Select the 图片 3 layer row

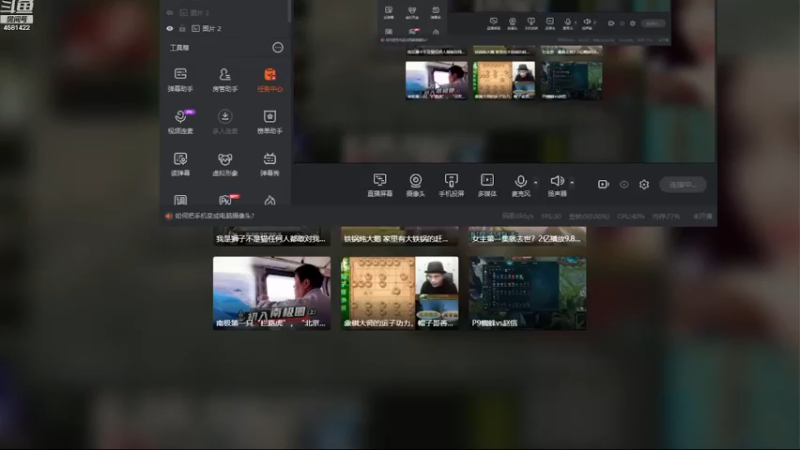pyautogui.click(x=224, y=12)
